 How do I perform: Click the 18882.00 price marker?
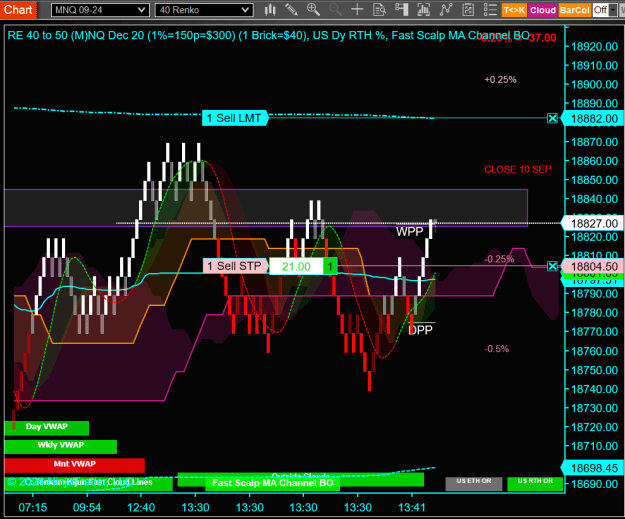[x=594, y=119]
